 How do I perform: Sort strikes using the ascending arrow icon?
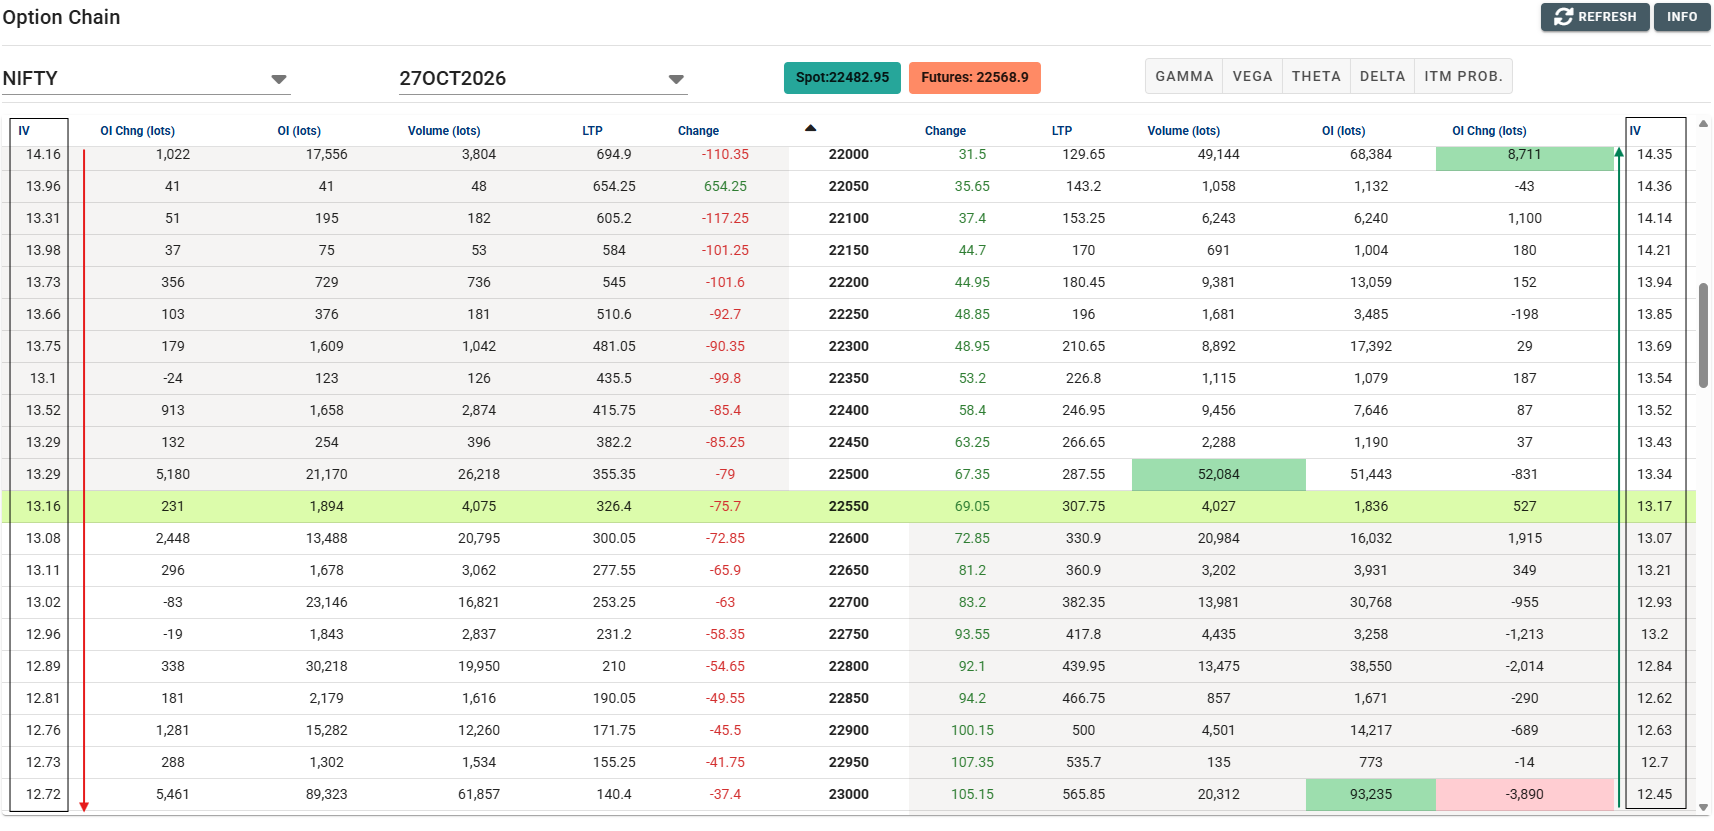point(811,128)
